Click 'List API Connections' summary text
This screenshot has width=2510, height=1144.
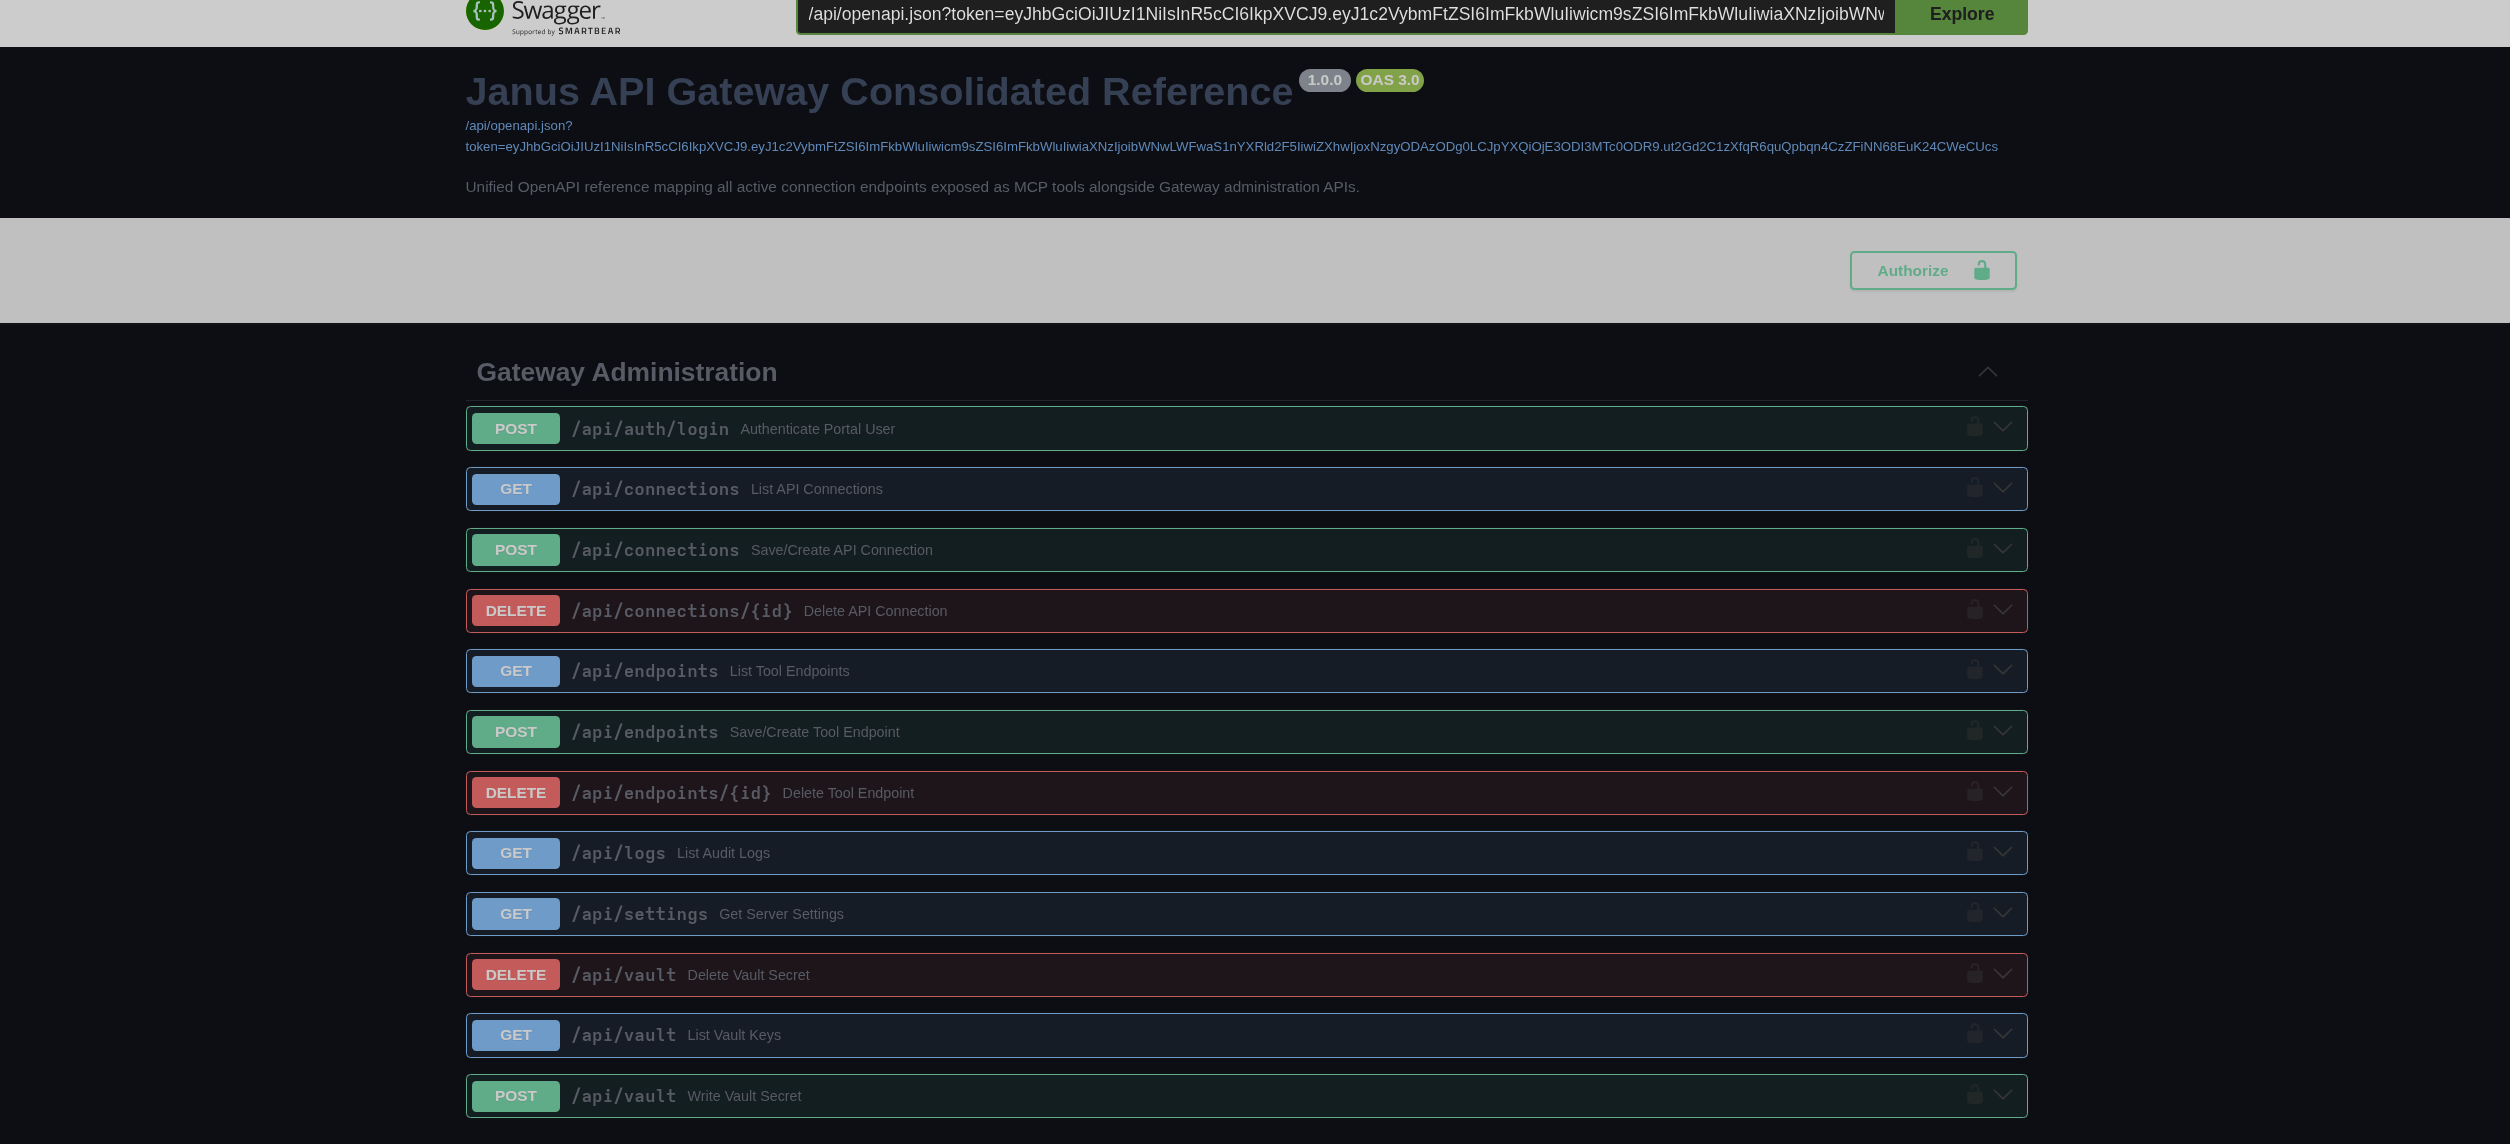[x=816, y=489]
